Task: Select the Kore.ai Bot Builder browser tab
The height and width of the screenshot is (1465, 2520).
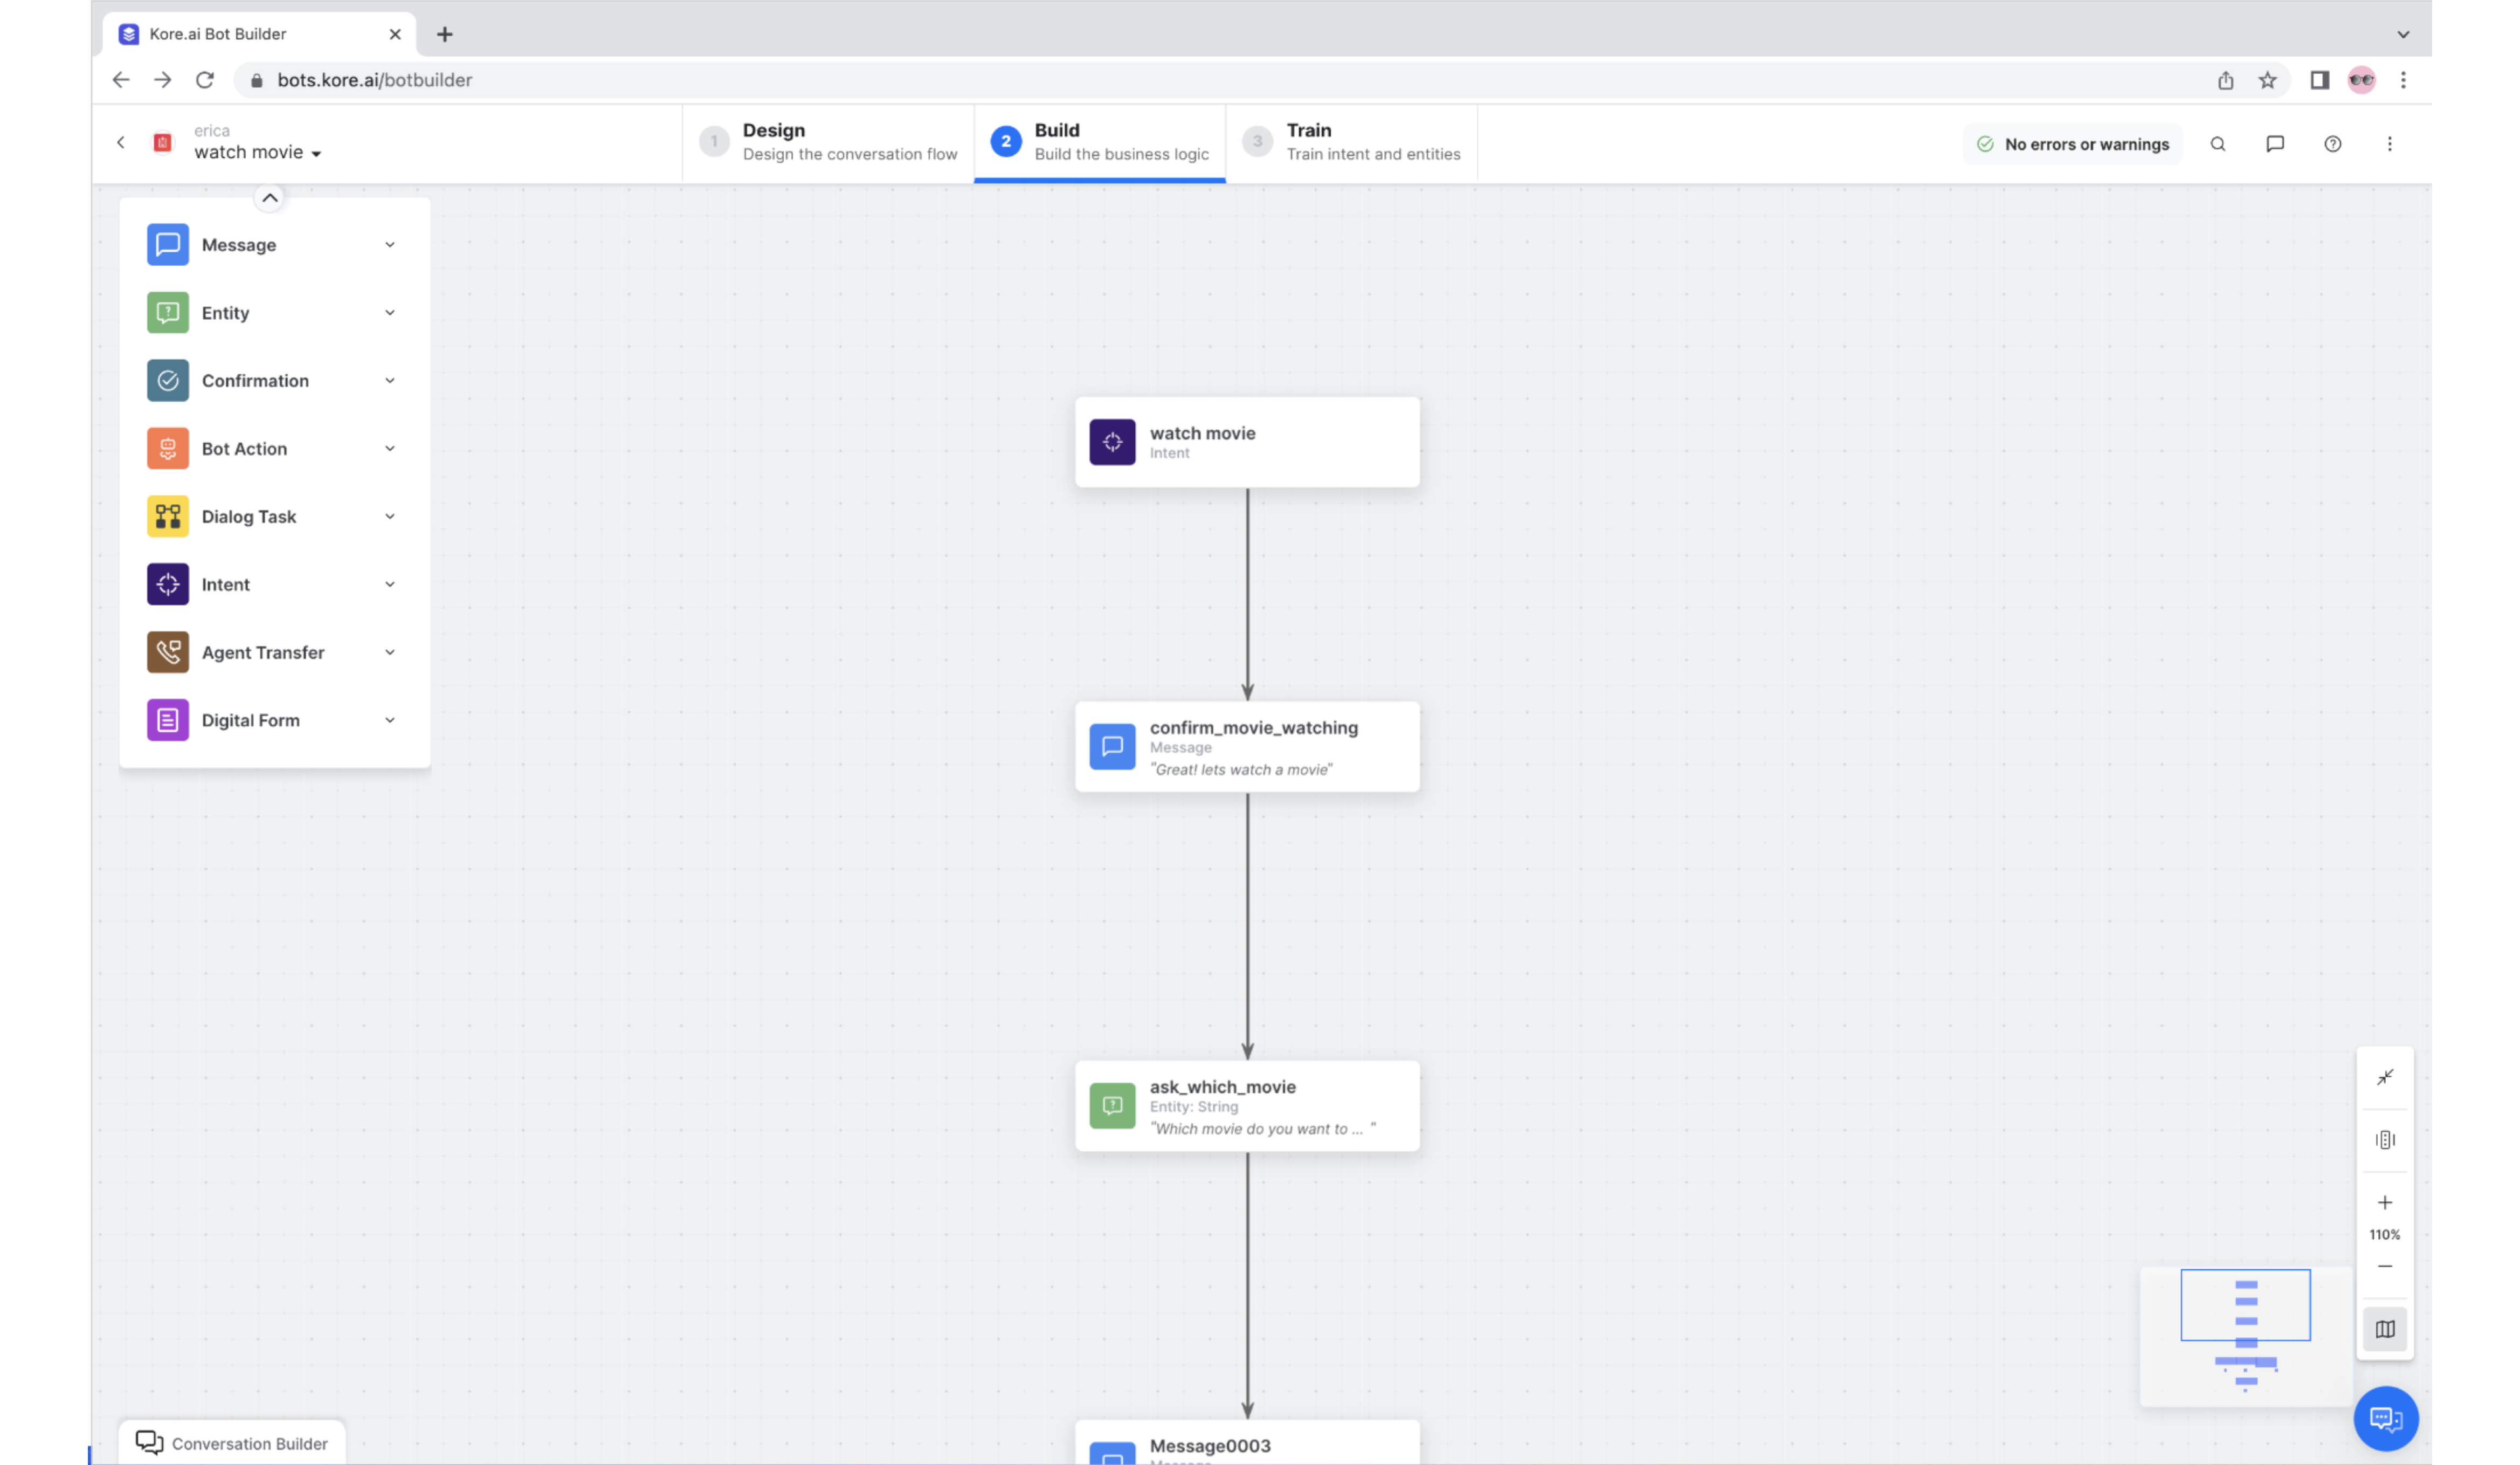Action: [258, 34]
